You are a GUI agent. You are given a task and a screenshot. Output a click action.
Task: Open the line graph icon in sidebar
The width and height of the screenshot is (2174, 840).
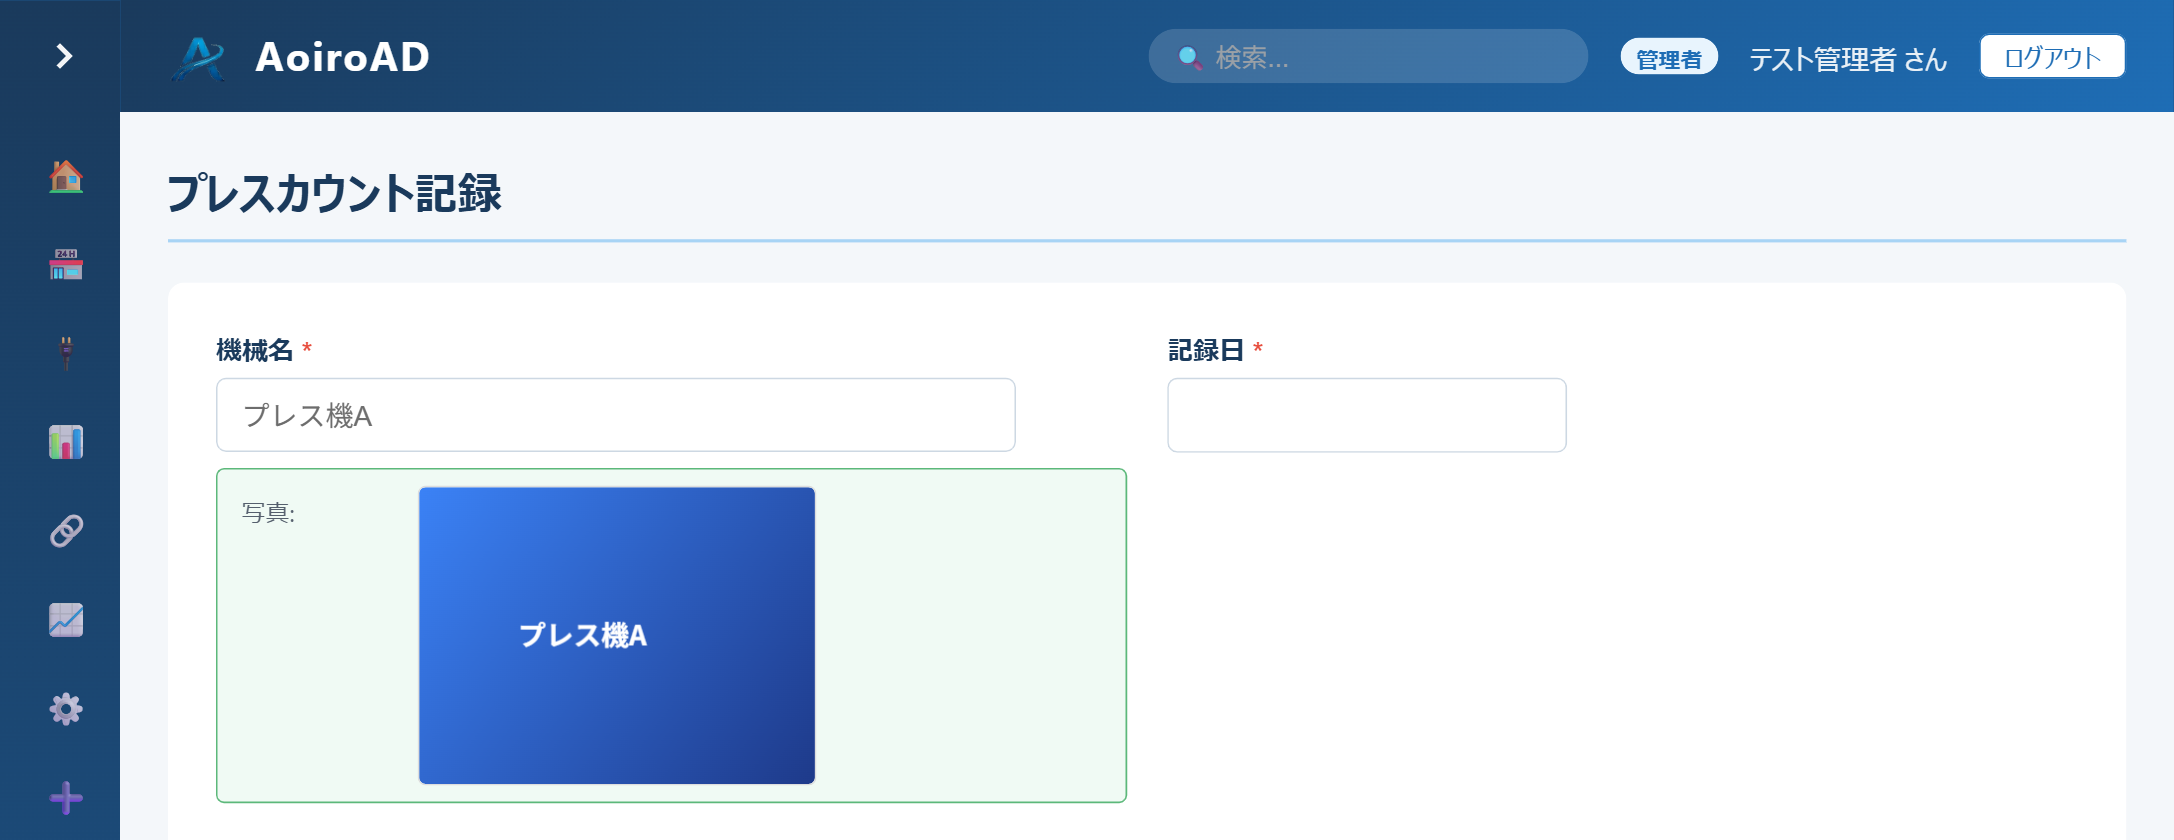point(66,620)
